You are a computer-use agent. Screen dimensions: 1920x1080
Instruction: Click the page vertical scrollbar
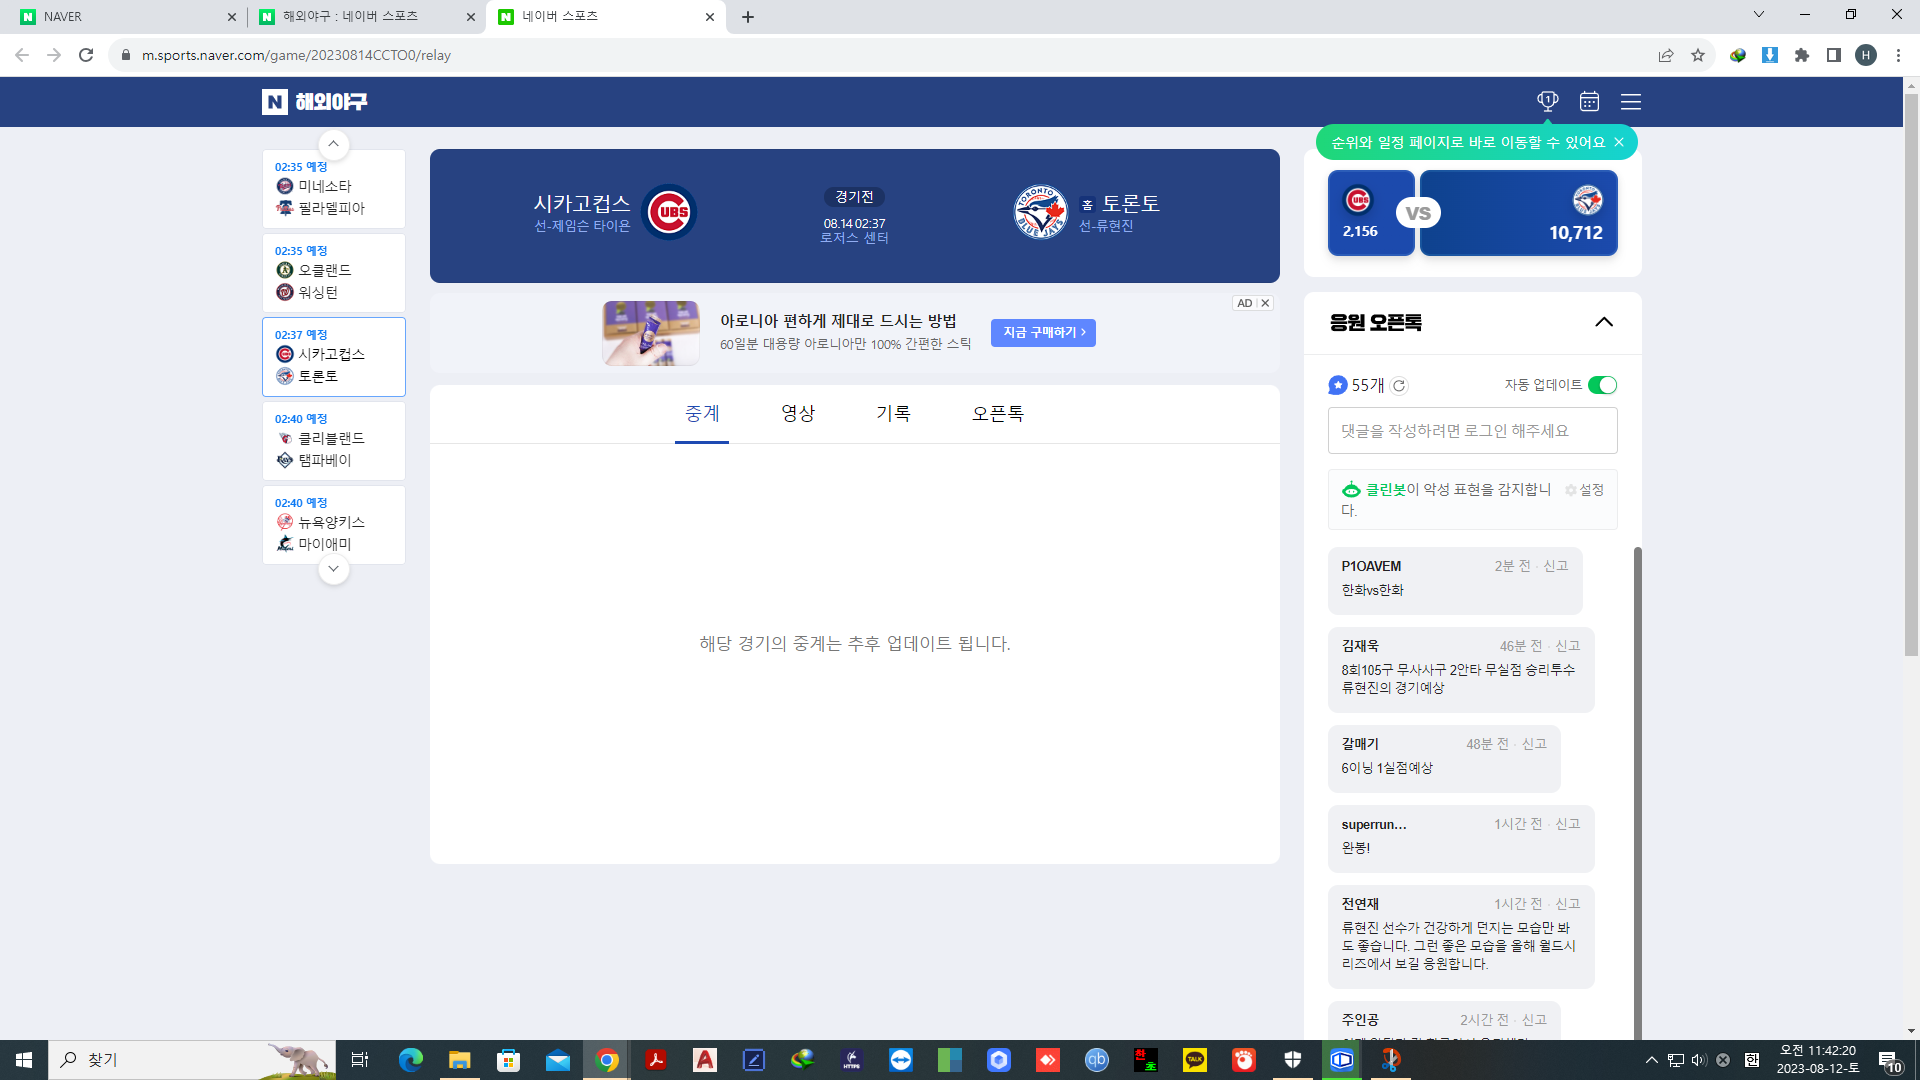(x=1911, y=375)
